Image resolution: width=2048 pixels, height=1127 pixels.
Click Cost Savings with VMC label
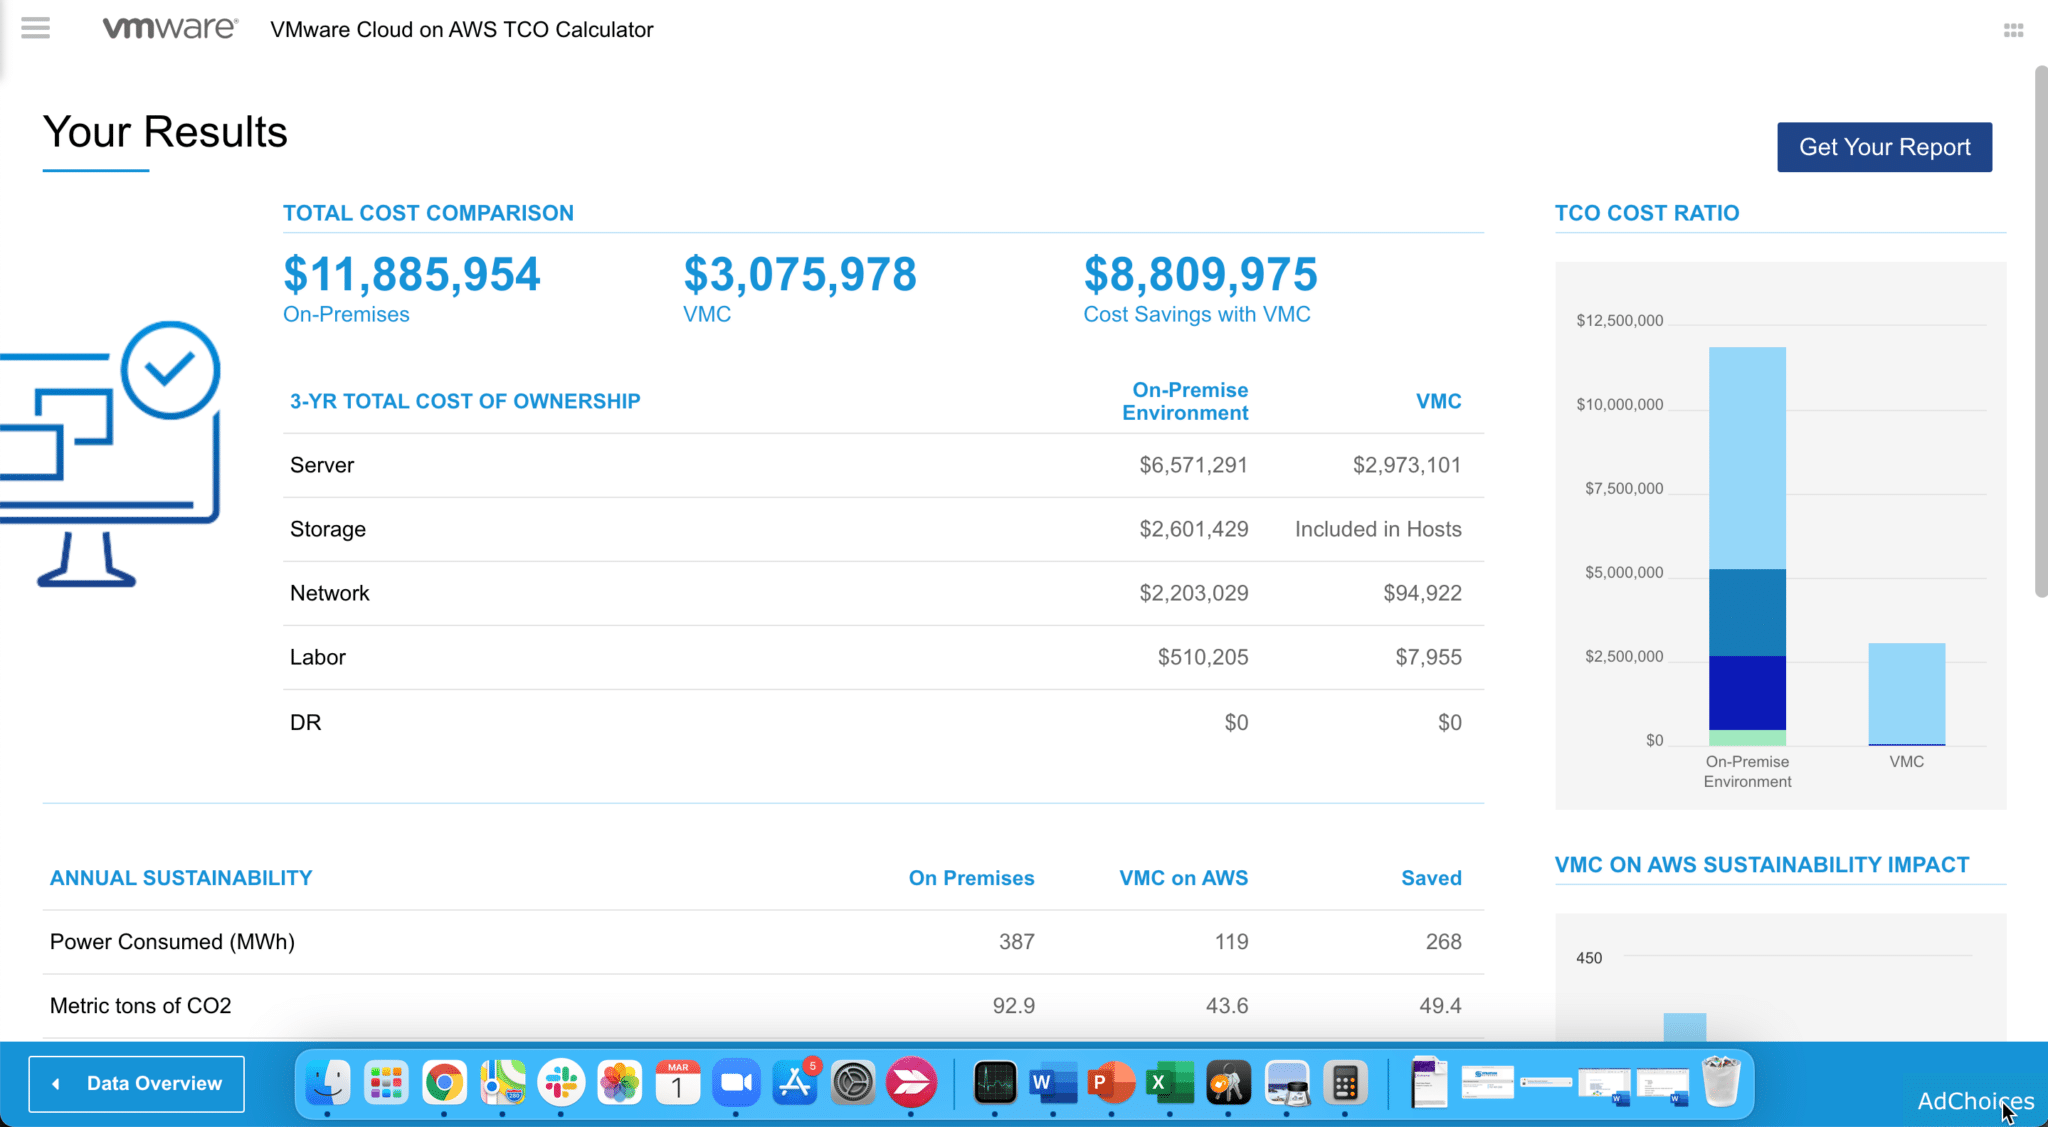(1197, 314)
